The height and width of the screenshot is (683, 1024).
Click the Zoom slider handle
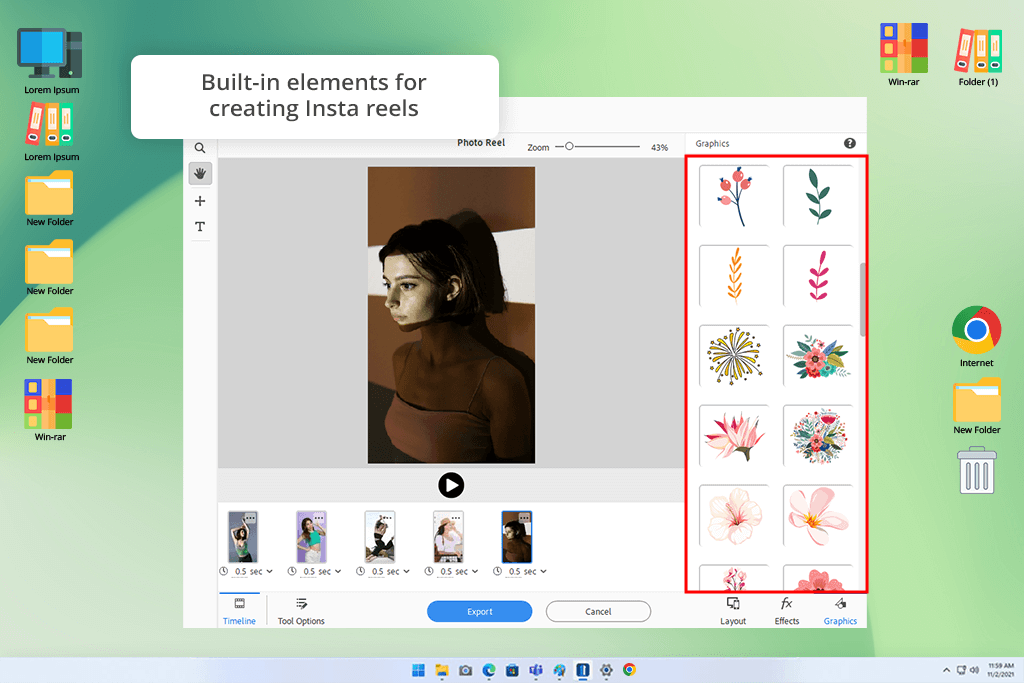[569, 146]
